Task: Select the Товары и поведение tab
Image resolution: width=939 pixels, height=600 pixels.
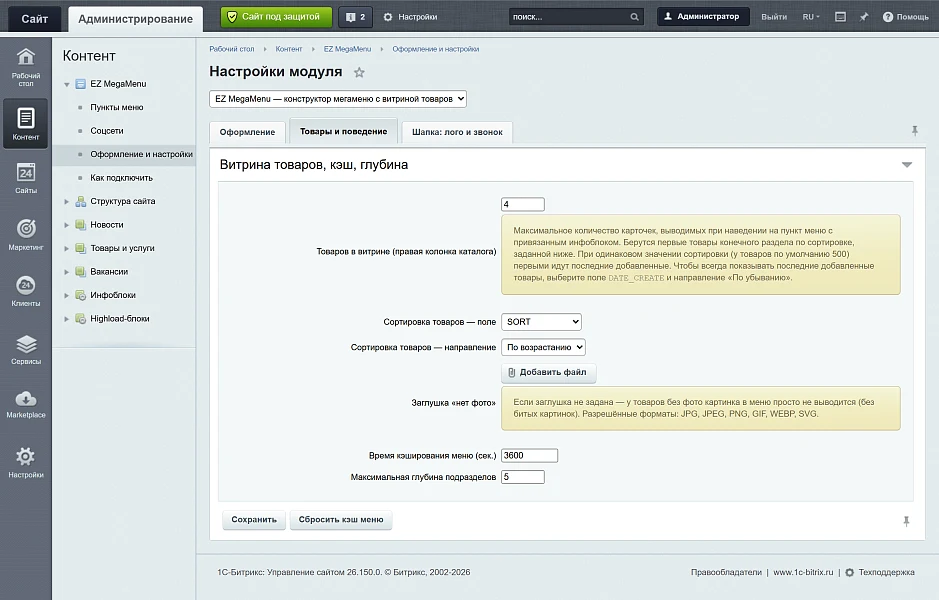Action: [344, 131]
